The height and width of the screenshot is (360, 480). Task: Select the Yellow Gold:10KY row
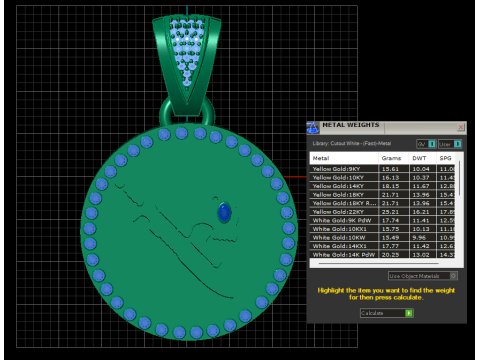tap(382, 178)
